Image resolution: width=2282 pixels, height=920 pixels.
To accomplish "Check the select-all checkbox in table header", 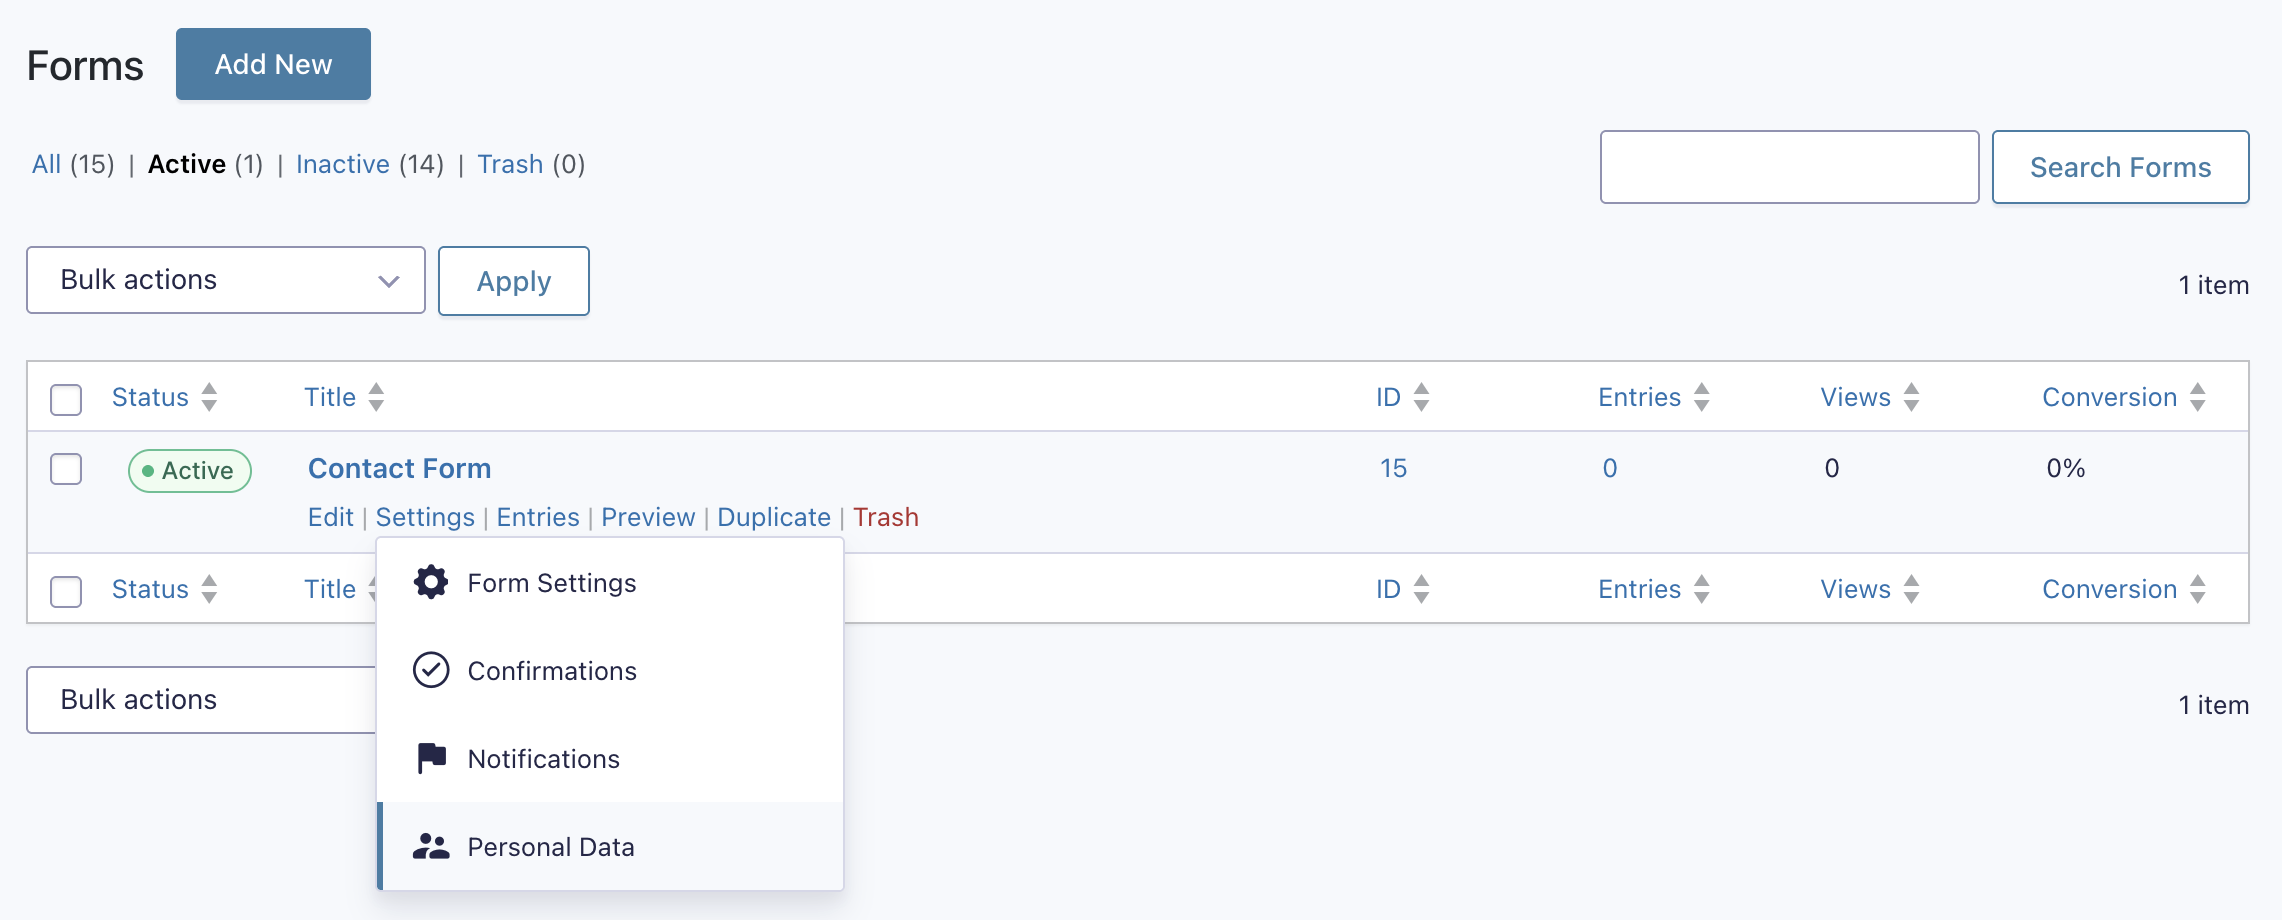I will (66, 399).
